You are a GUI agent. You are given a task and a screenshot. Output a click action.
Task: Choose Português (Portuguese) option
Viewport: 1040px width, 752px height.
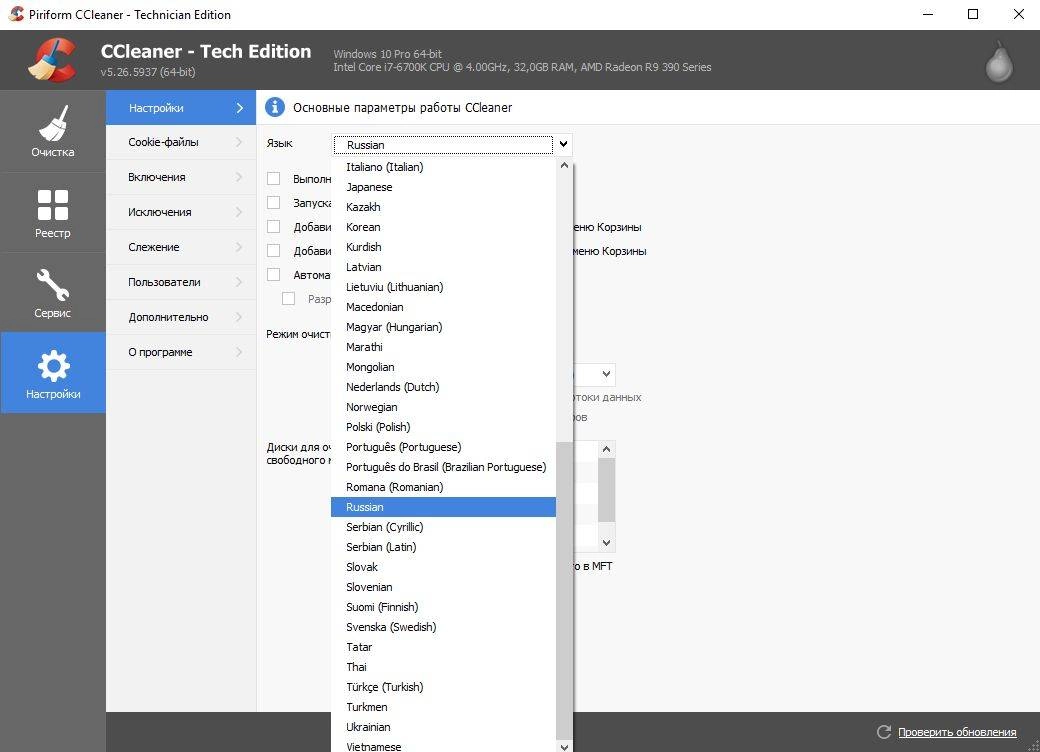pos(443,447)
